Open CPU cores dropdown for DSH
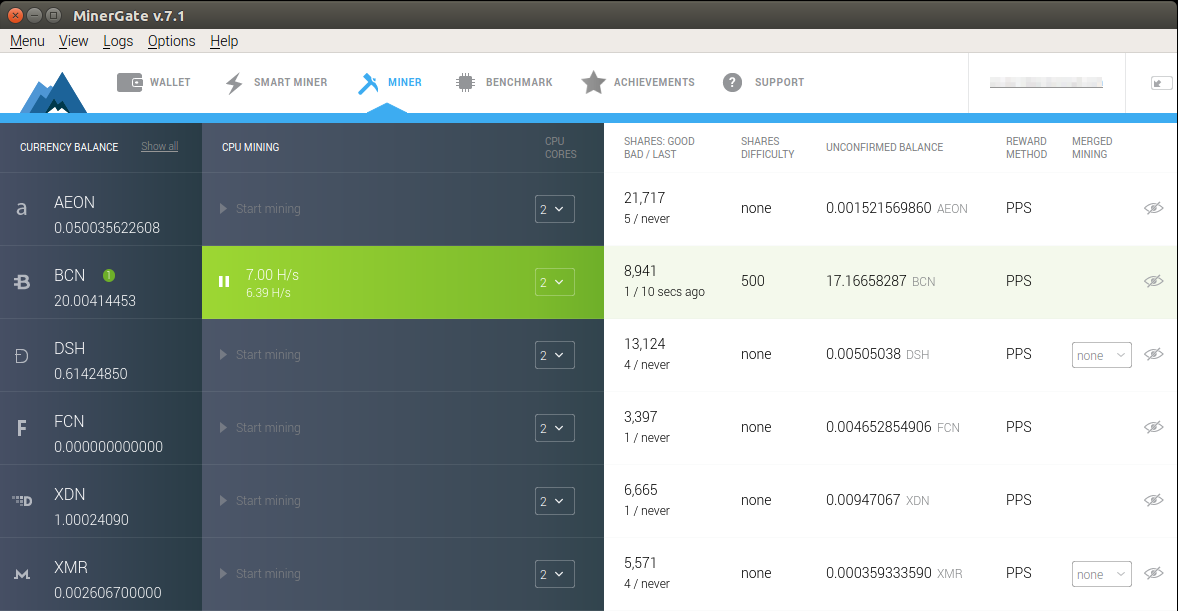This screenshot has height=611, width=1178. point(554,355)
